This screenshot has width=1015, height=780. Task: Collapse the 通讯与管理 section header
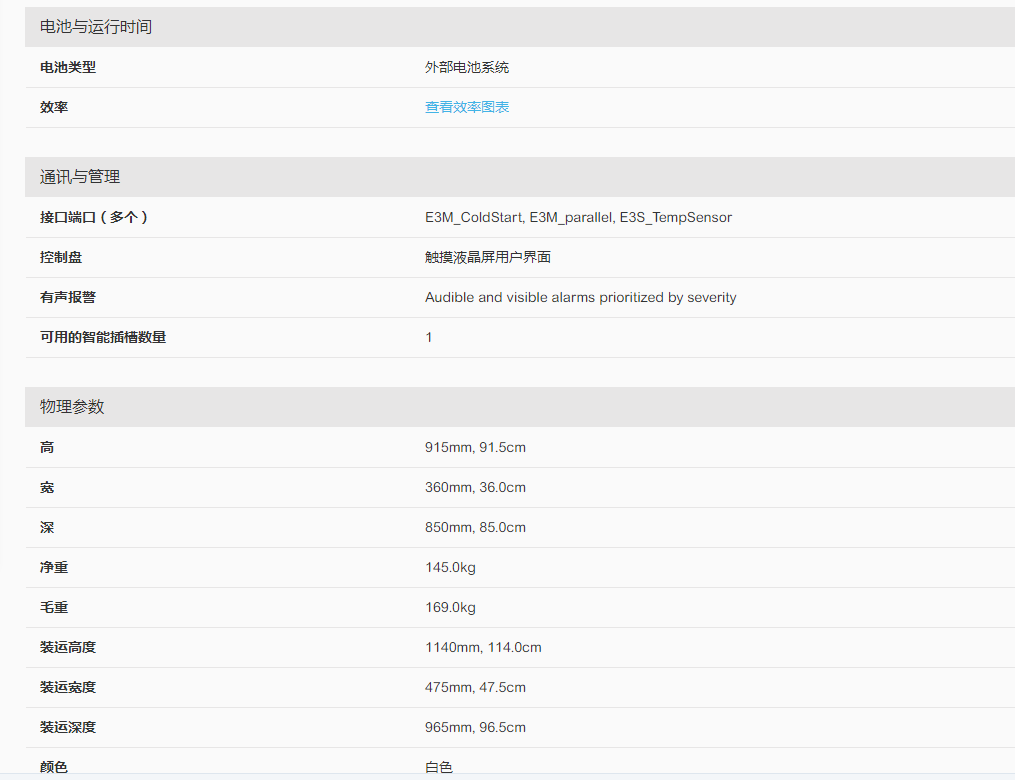coord(80,177)
